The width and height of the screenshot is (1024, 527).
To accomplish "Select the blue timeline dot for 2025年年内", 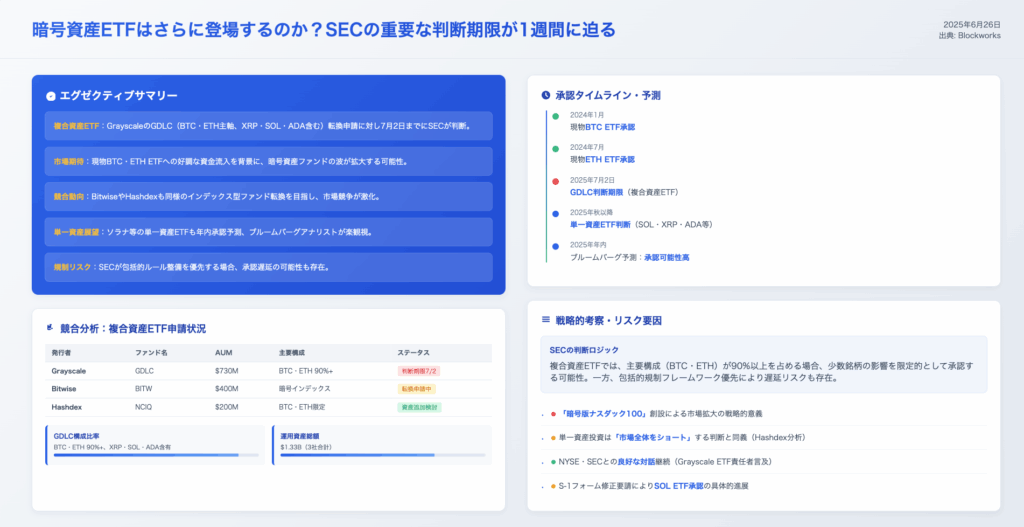I will coord(556,246).
